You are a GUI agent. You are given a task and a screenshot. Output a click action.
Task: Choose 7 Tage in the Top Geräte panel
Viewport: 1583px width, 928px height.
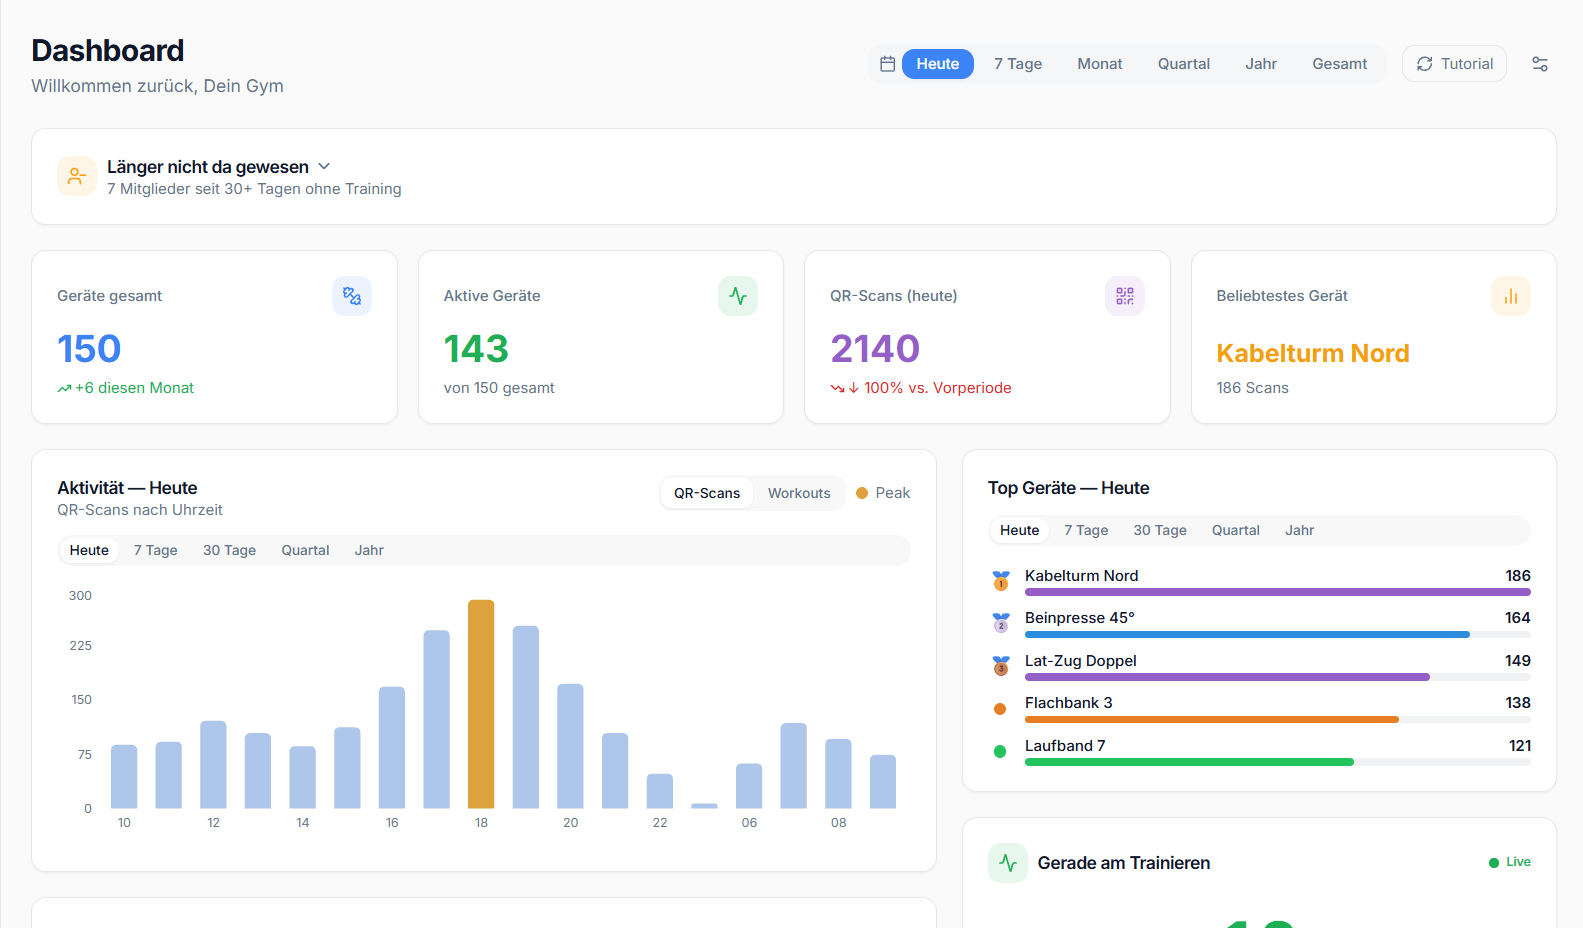click(1086, 530)
